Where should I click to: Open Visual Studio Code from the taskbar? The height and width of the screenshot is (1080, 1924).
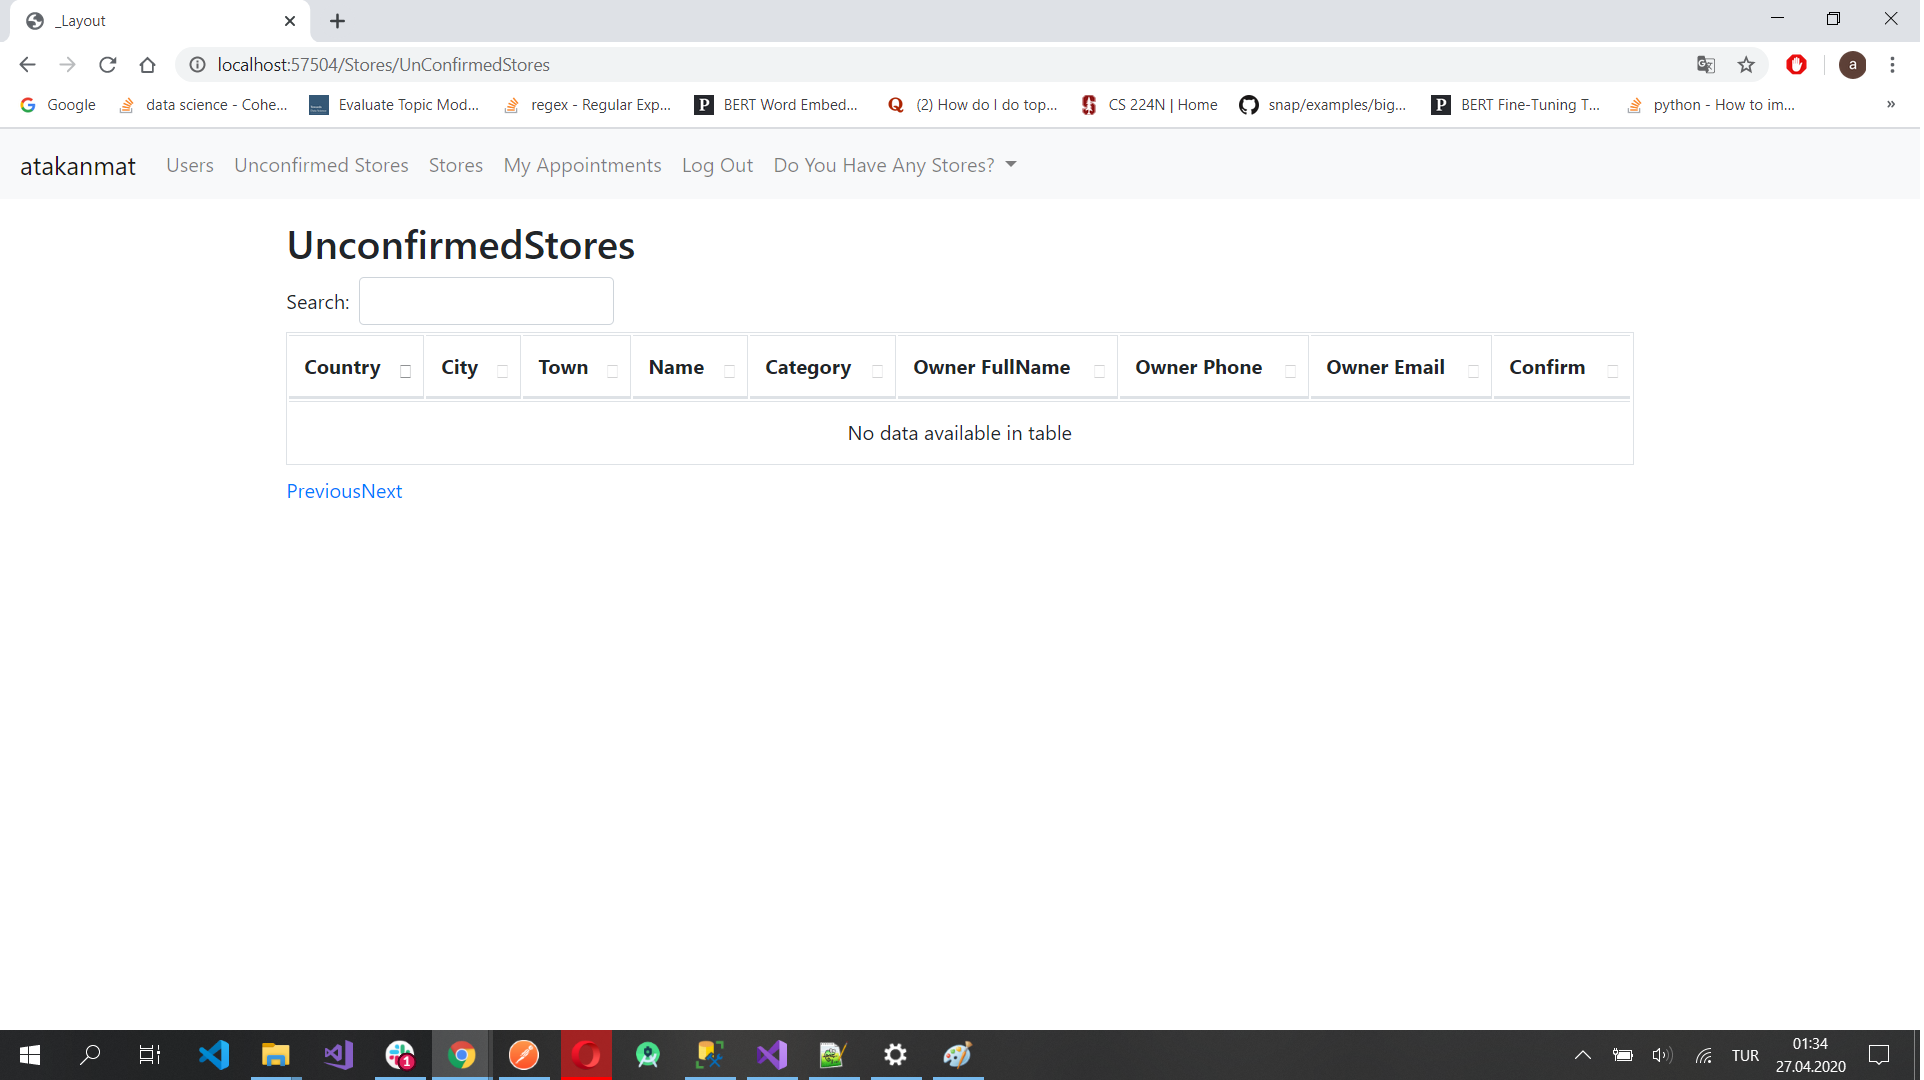click(x=214, y=1056)
